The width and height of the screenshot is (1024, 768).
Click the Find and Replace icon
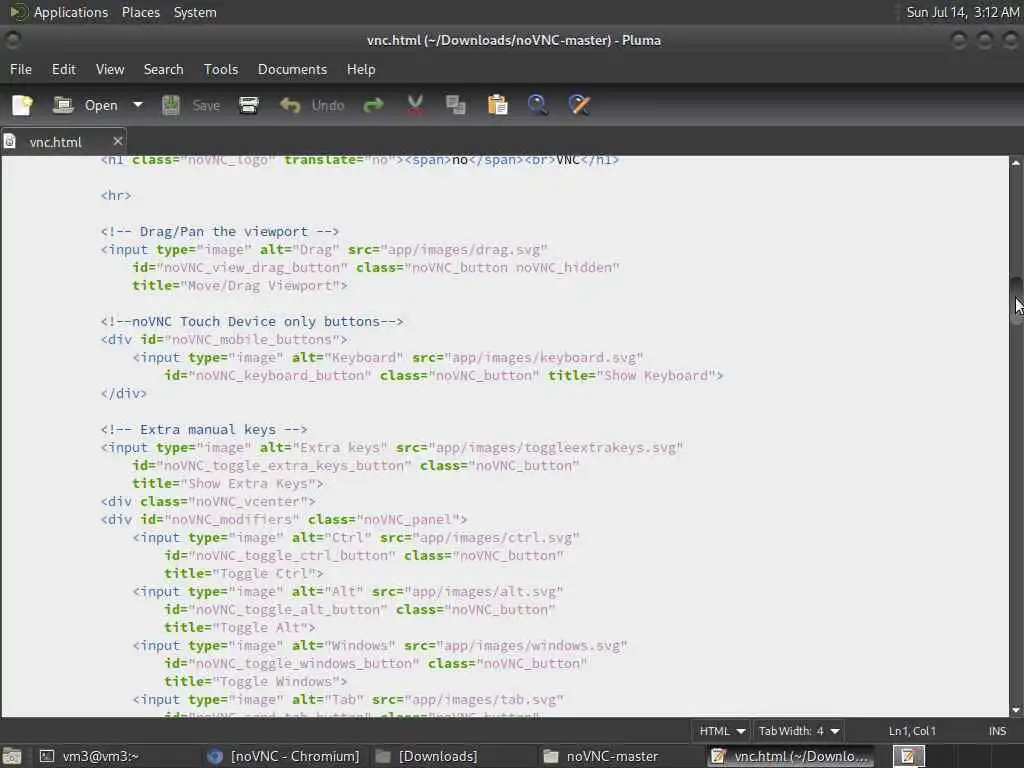coord(579,105)
